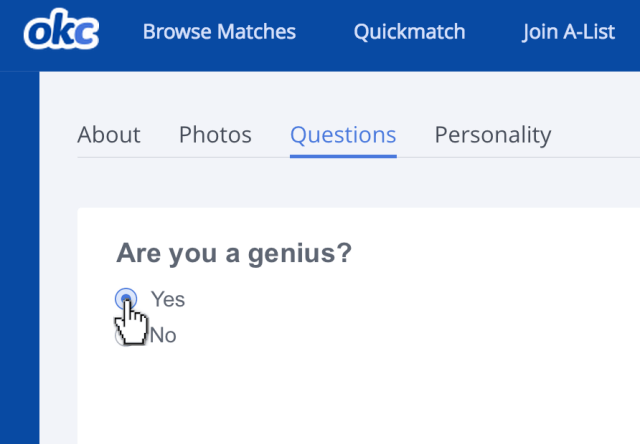This screenshot has width=640, height=444.
Task: Click the "Yes" answer label text
Action: (x=168, y=299)
